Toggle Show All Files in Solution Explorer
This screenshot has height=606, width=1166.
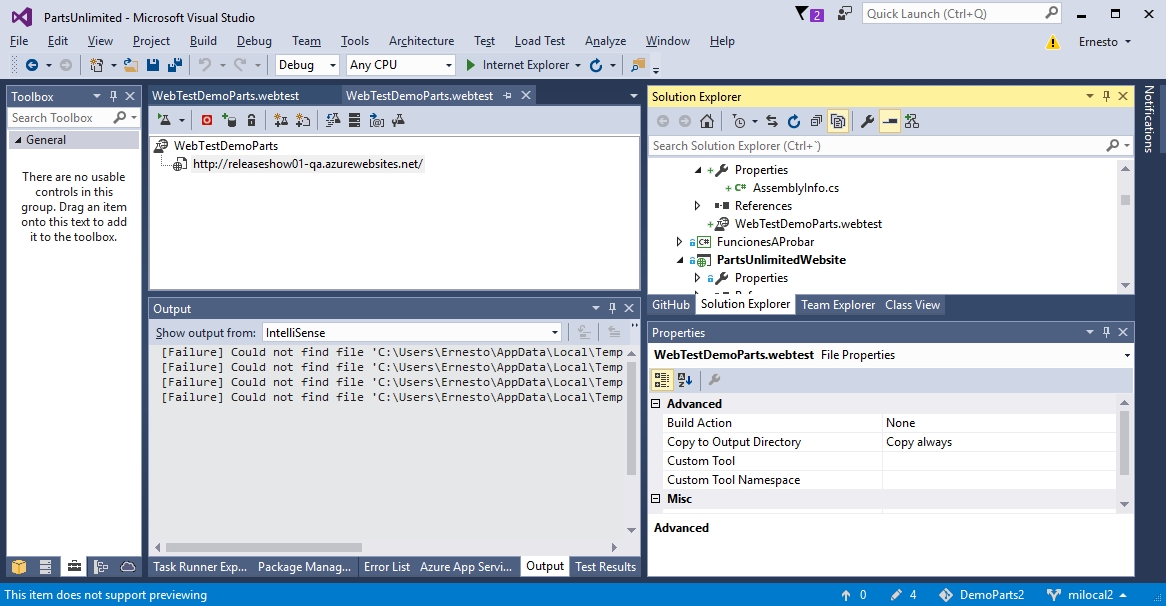pos(838,121)
